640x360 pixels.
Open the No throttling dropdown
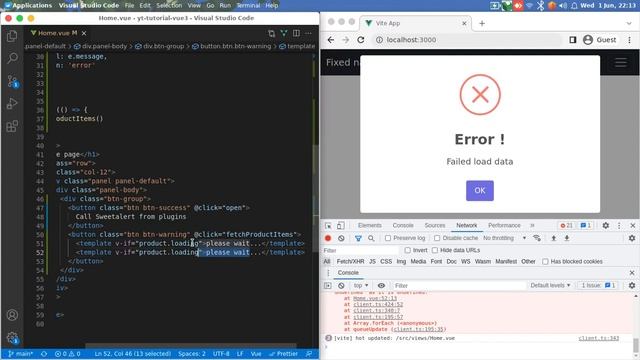504,238
